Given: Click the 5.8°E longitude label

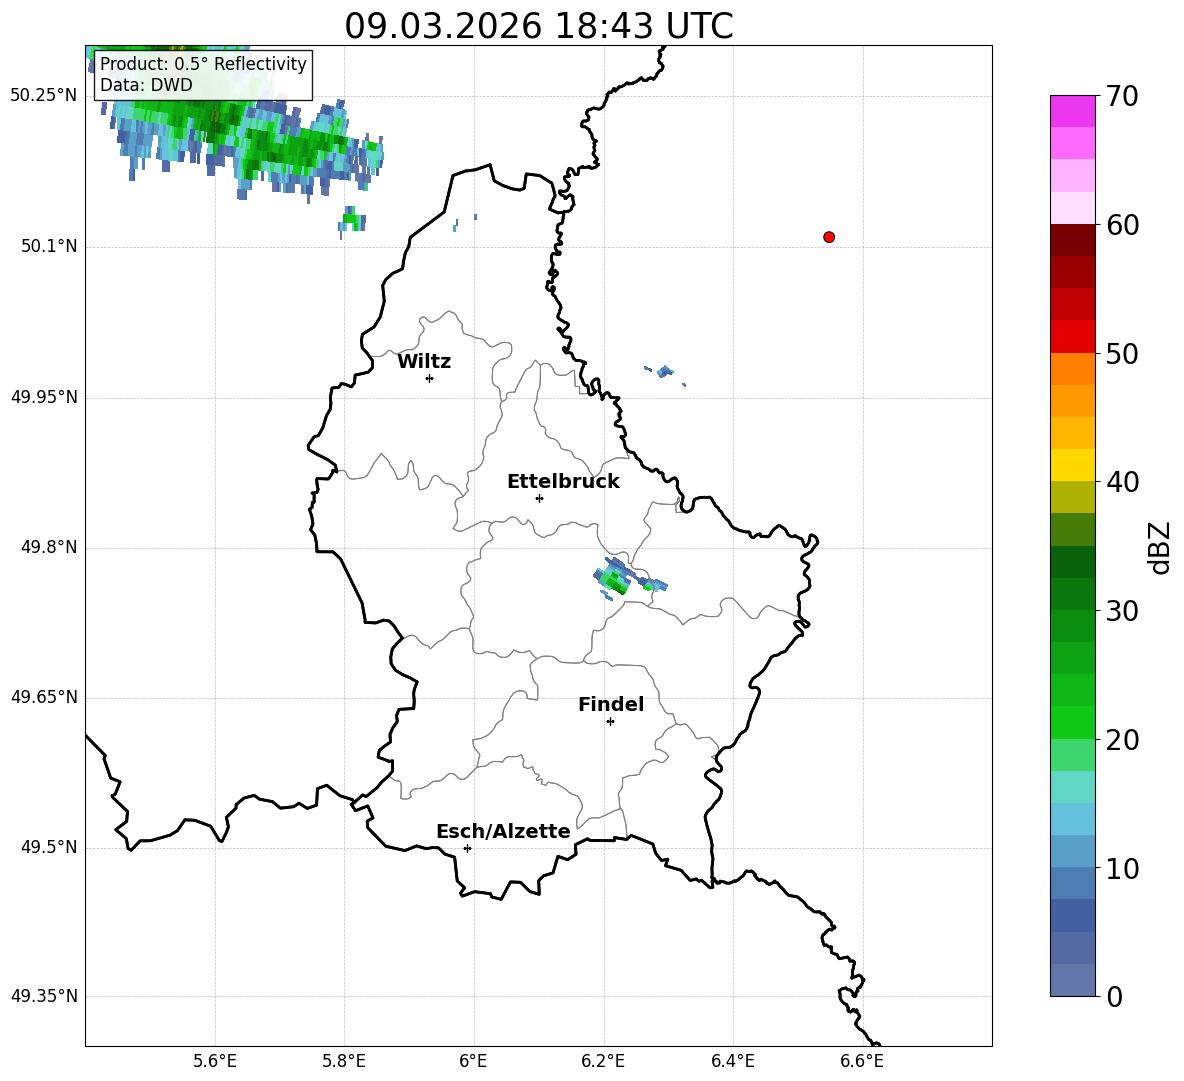Looking at the screenshot, I should (344, 1061).
